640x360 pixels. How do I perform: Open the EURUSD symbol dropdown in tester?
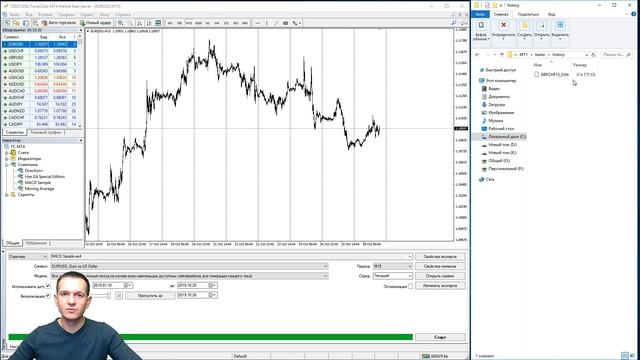pos(189,267)
